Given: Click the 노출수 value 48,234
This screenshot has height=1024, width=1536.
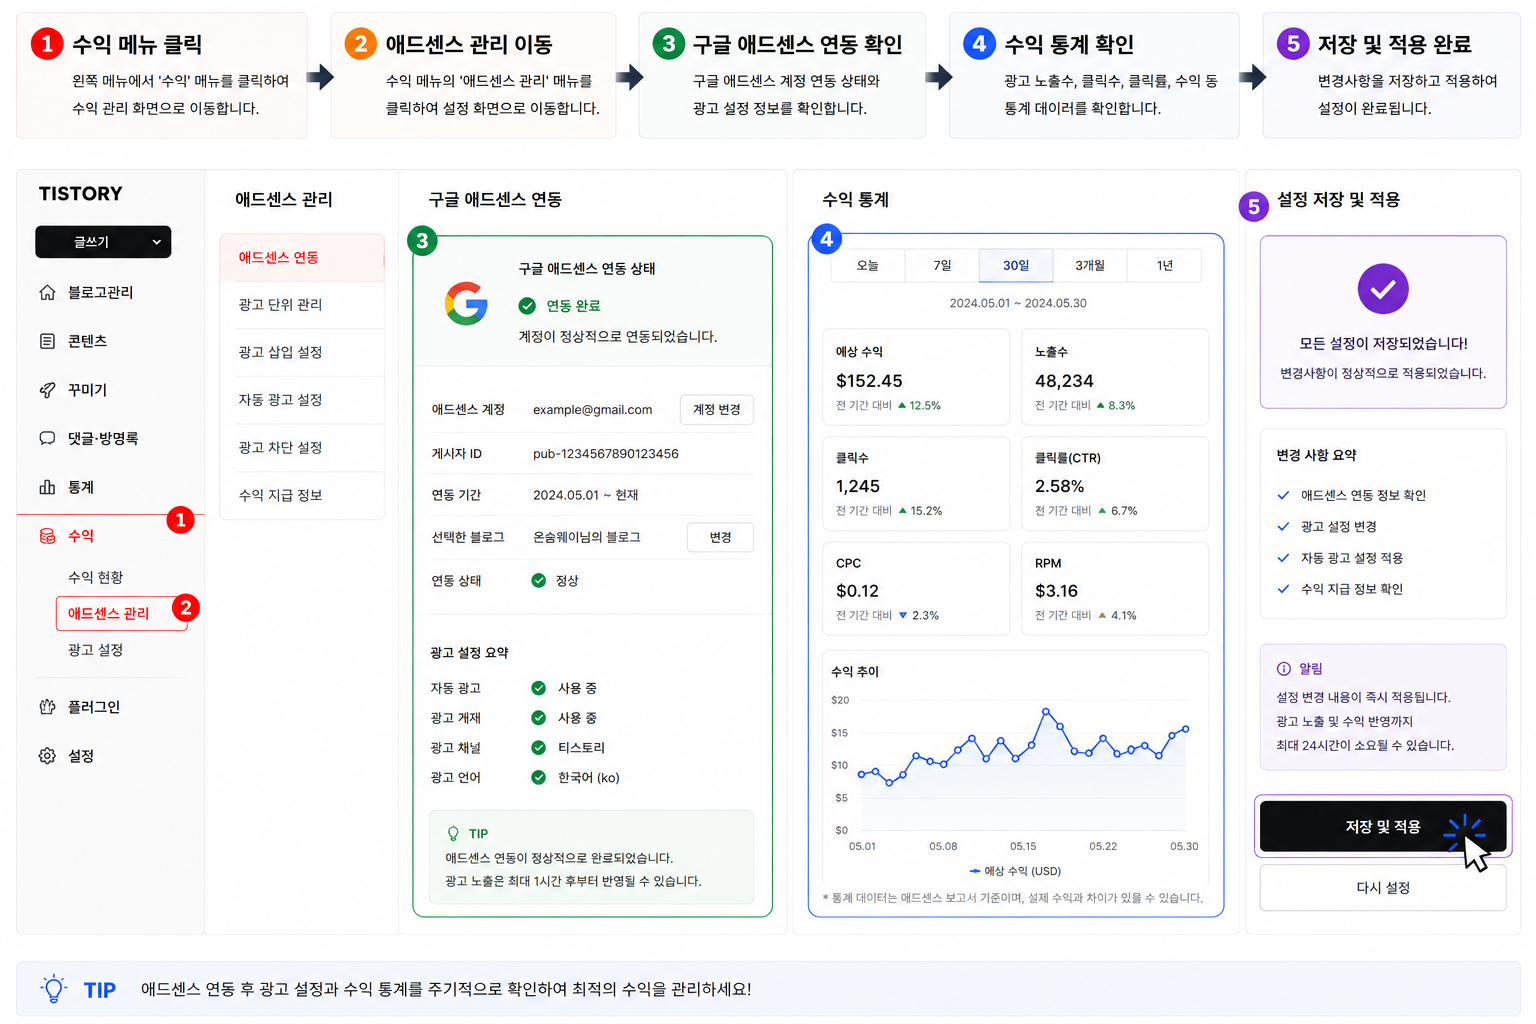Looking at the screenshot, I should tap(1064, 381).
